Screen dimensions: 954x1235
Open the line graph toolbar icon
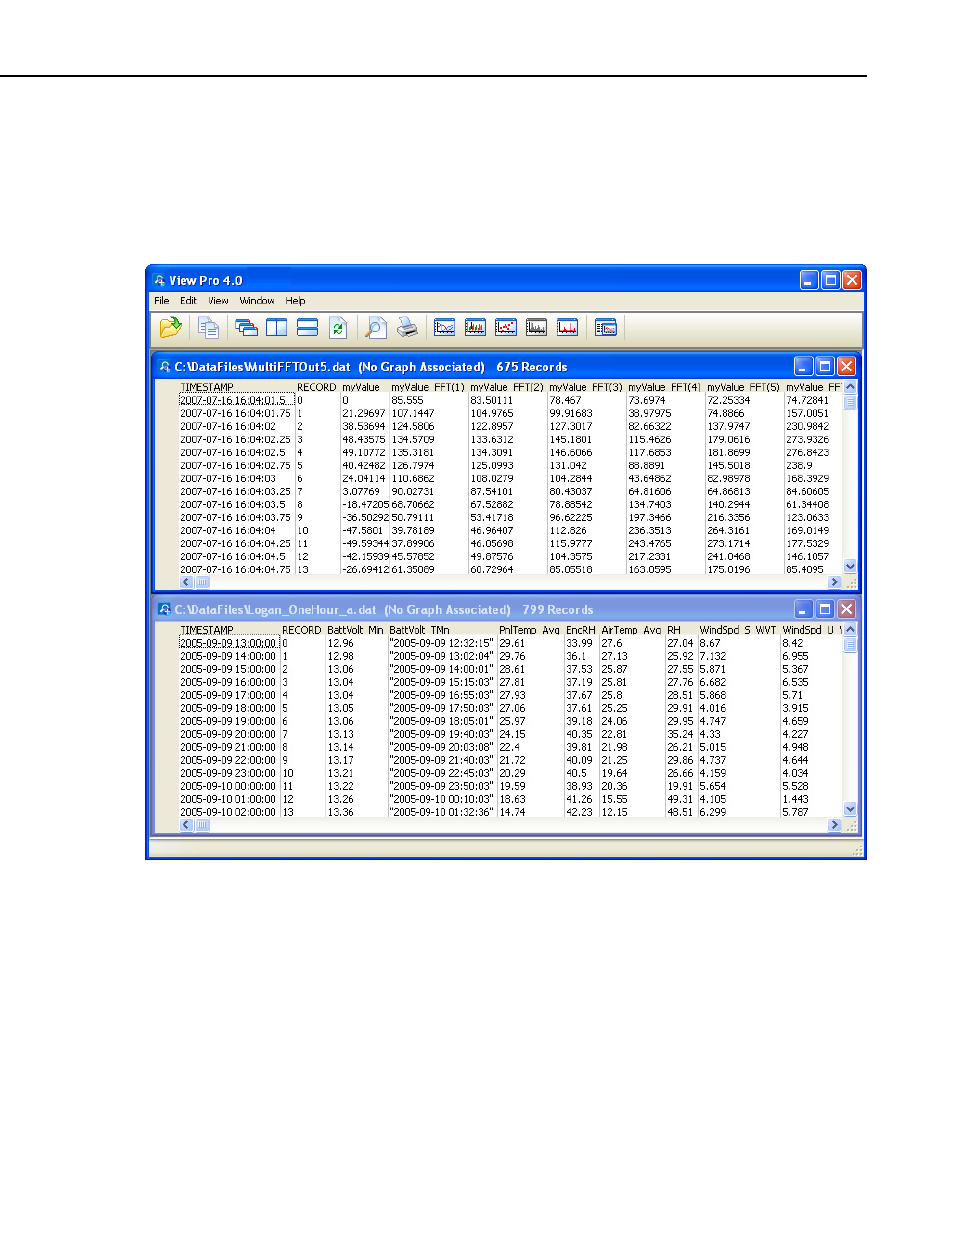(x=445, y=327)
